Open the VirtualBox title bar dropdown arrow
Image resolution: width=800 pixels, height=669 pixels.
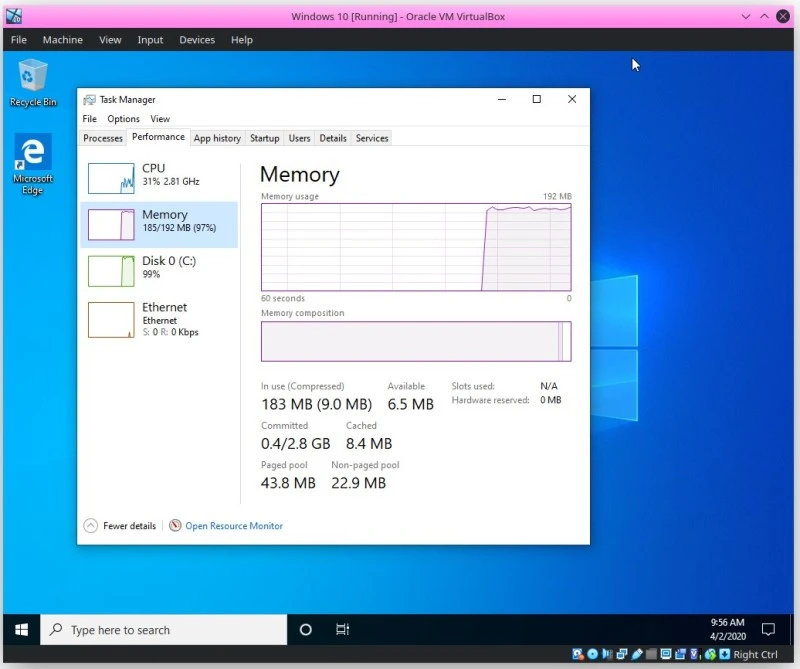point(745,16)
